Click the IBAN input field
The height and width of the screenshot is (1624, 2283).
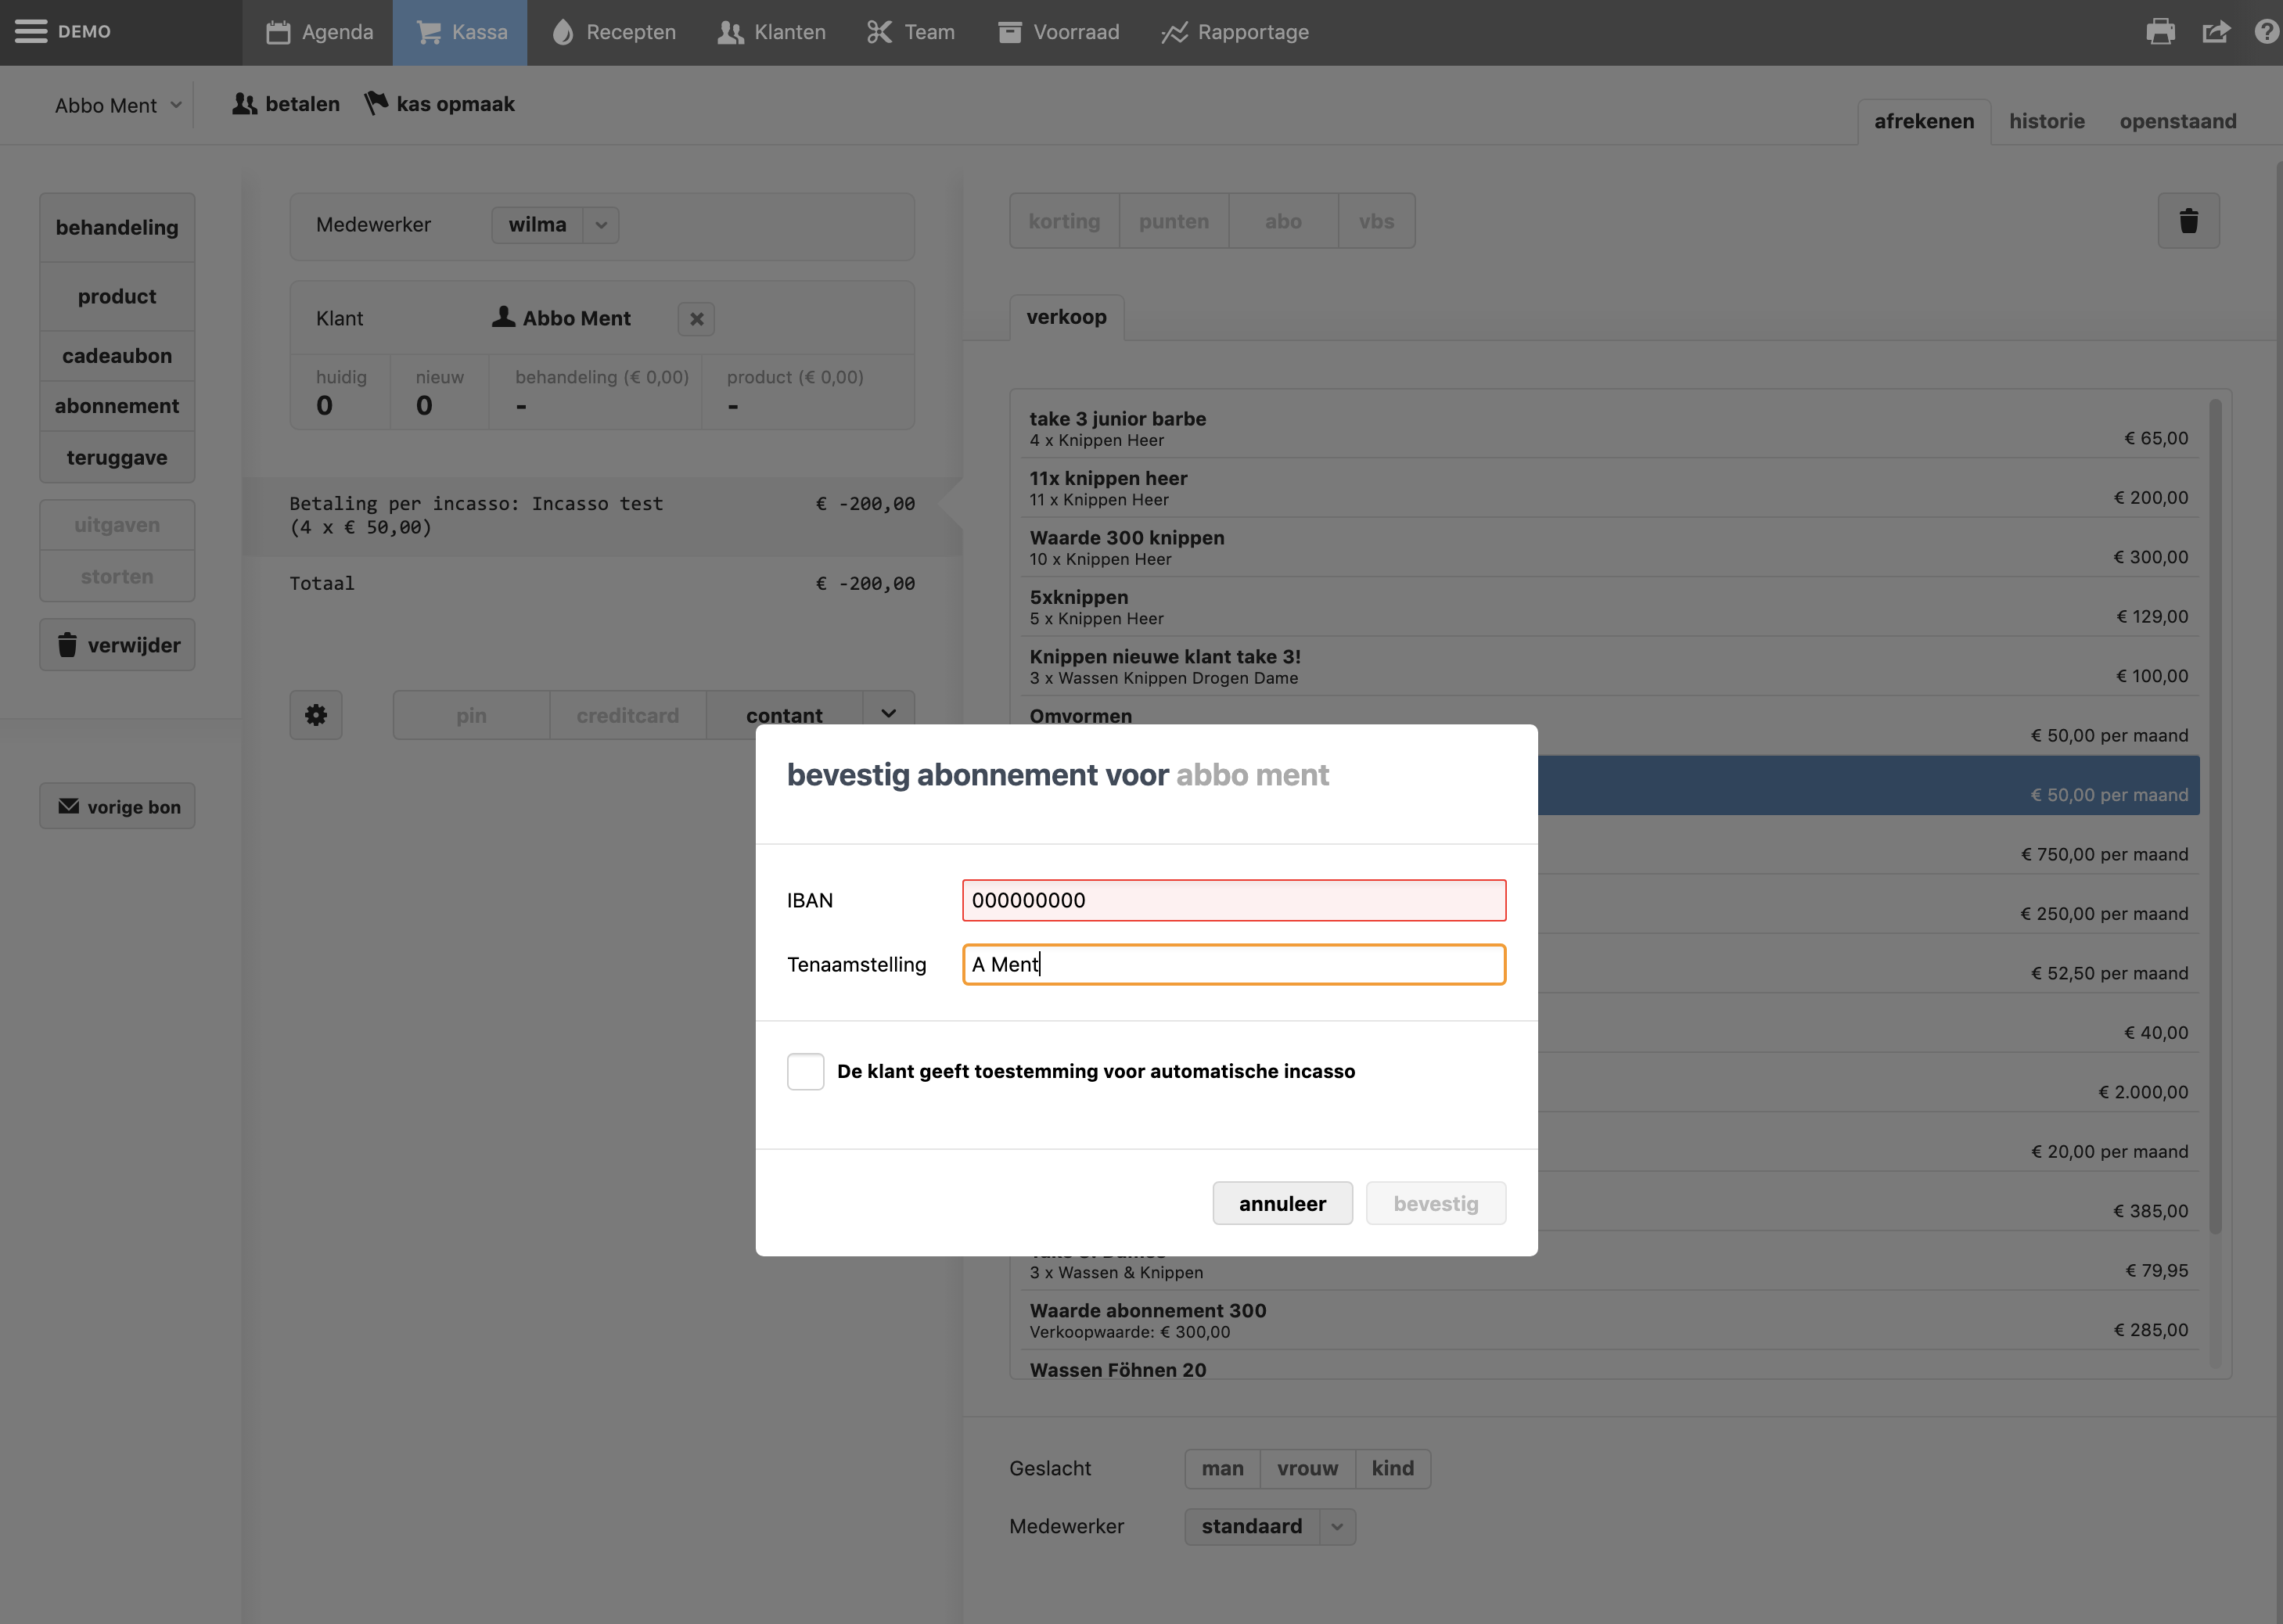click(1233, 900)
